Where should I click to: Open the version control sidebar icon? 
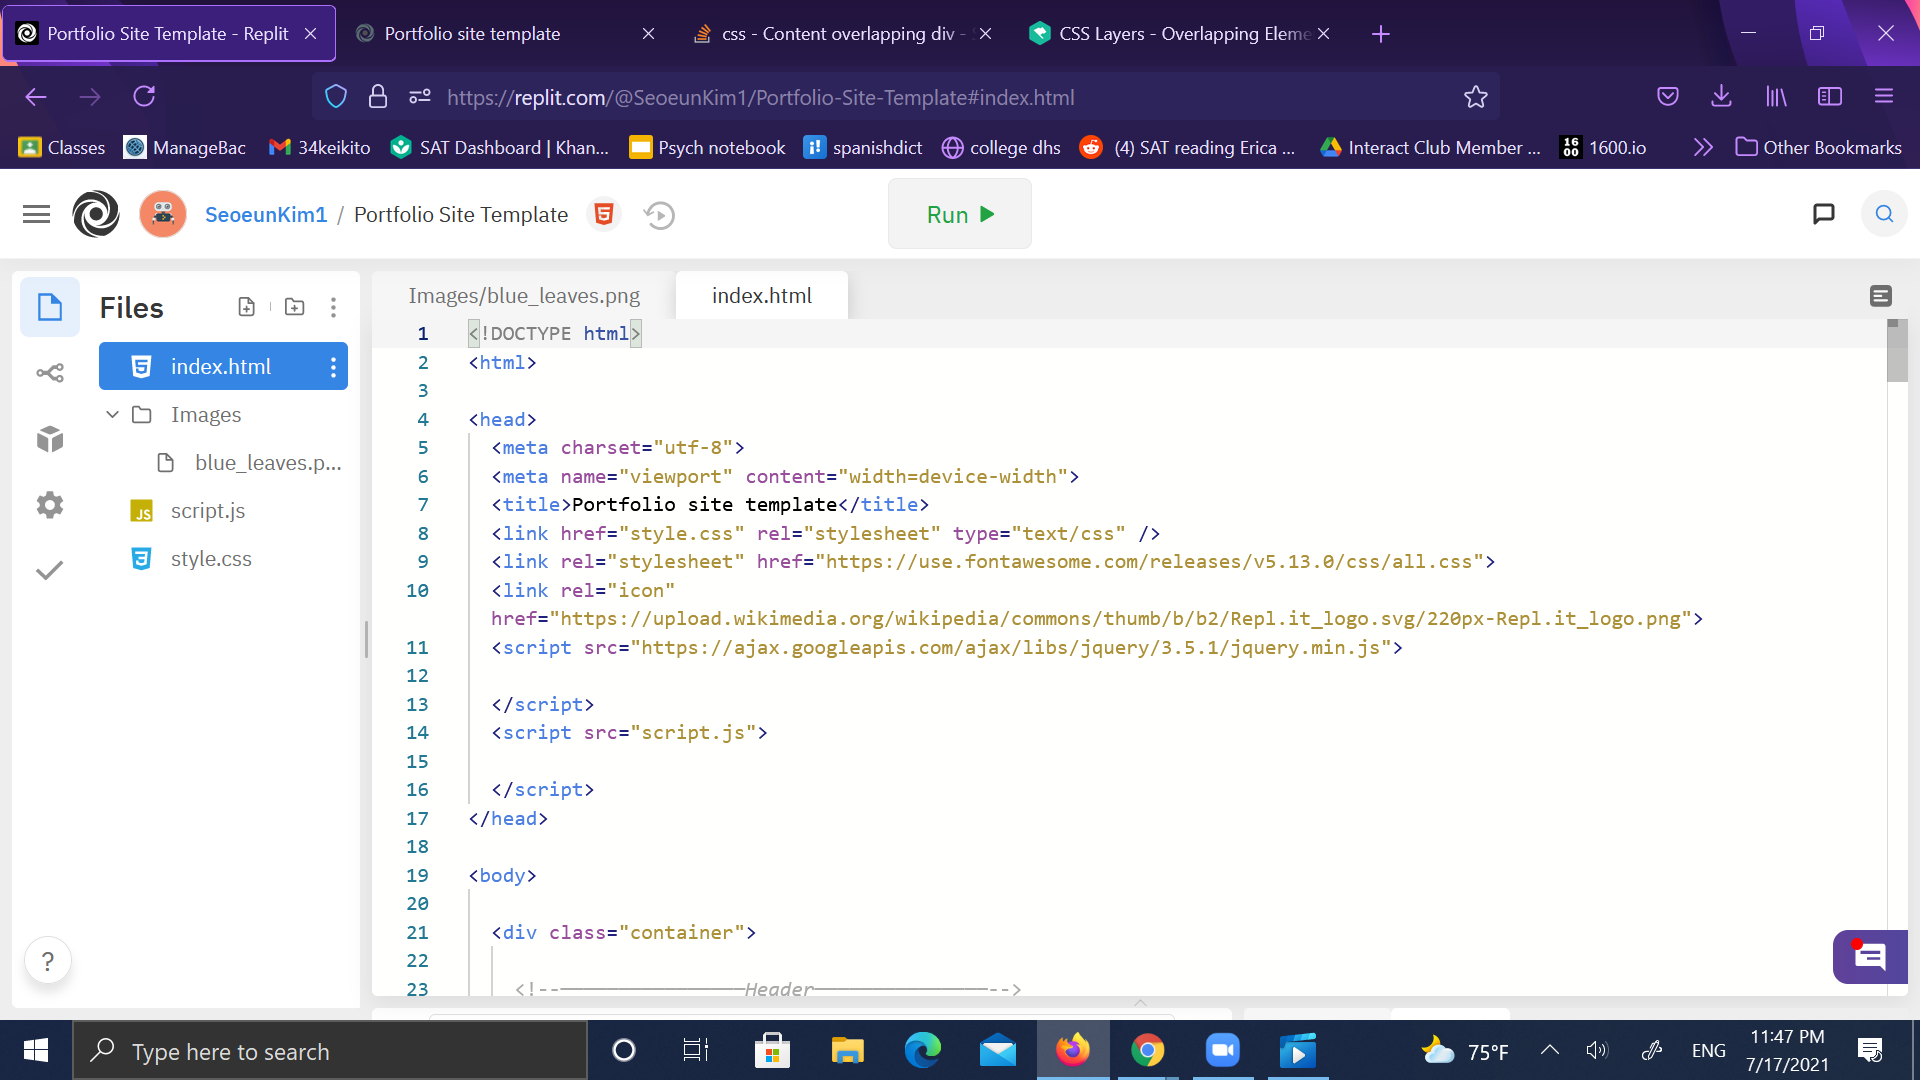50,373
